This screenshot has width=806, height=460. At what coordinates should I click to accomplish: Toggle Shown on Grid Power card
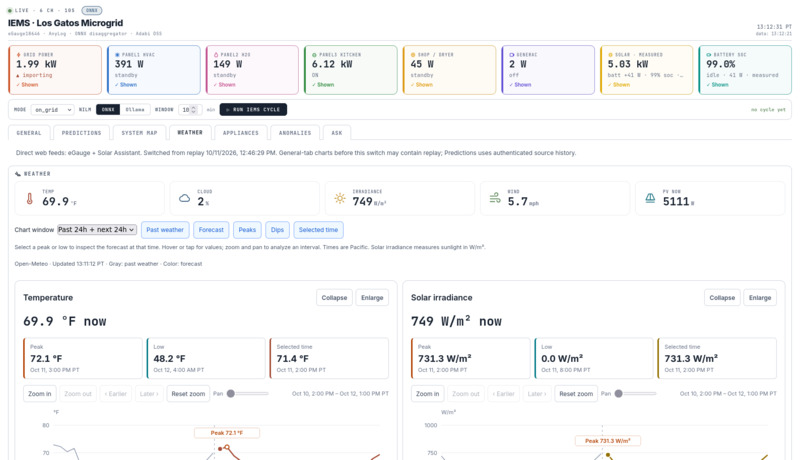[x=27, y=85]
